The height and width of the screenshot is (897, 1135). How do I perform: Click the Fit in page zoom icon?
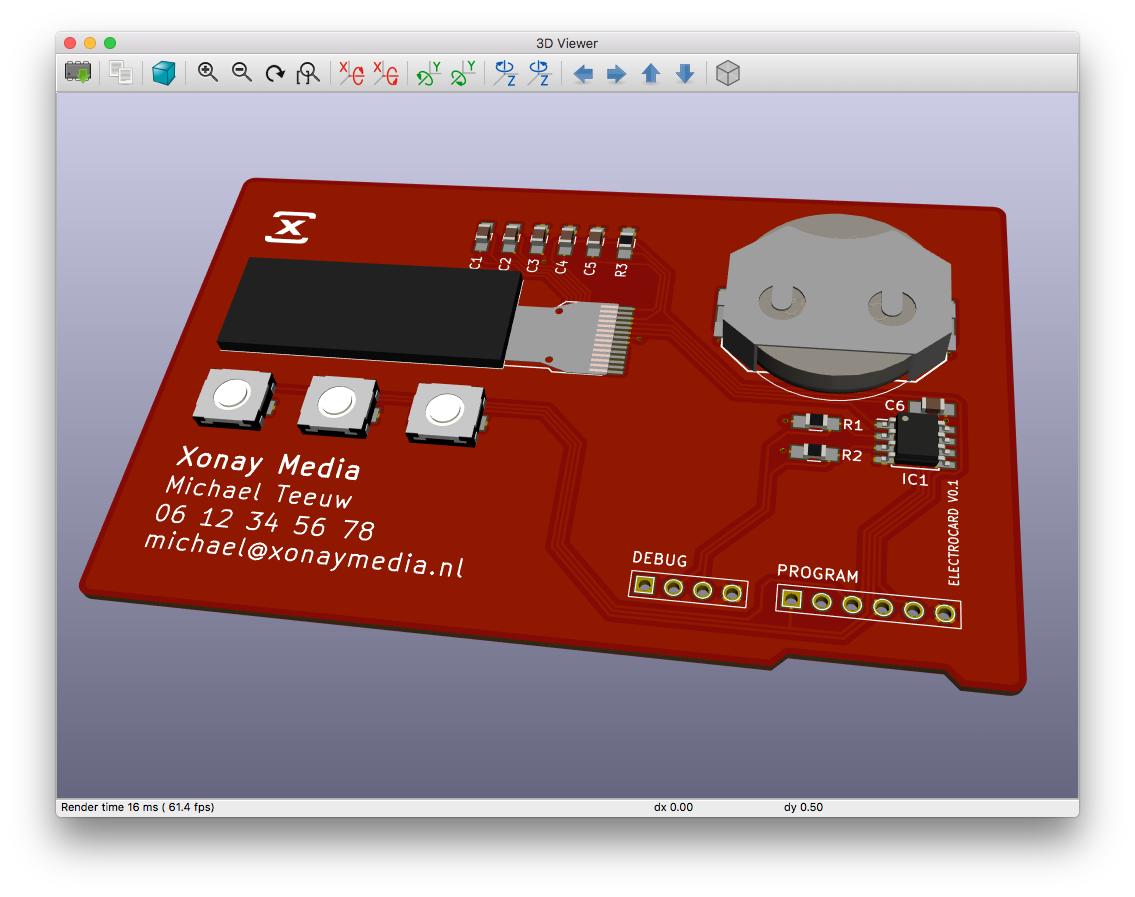[x=309, y=73]
